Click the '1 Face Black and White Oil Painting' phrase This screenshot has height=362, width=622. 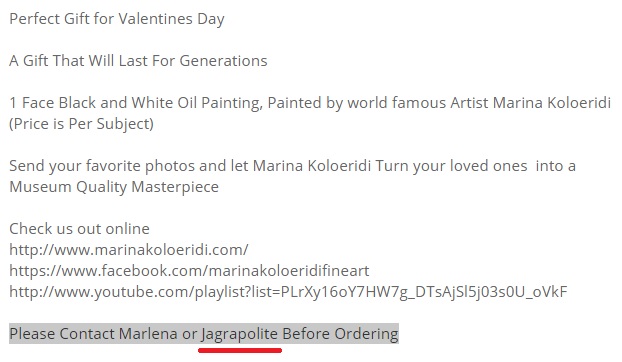point(136,103)
